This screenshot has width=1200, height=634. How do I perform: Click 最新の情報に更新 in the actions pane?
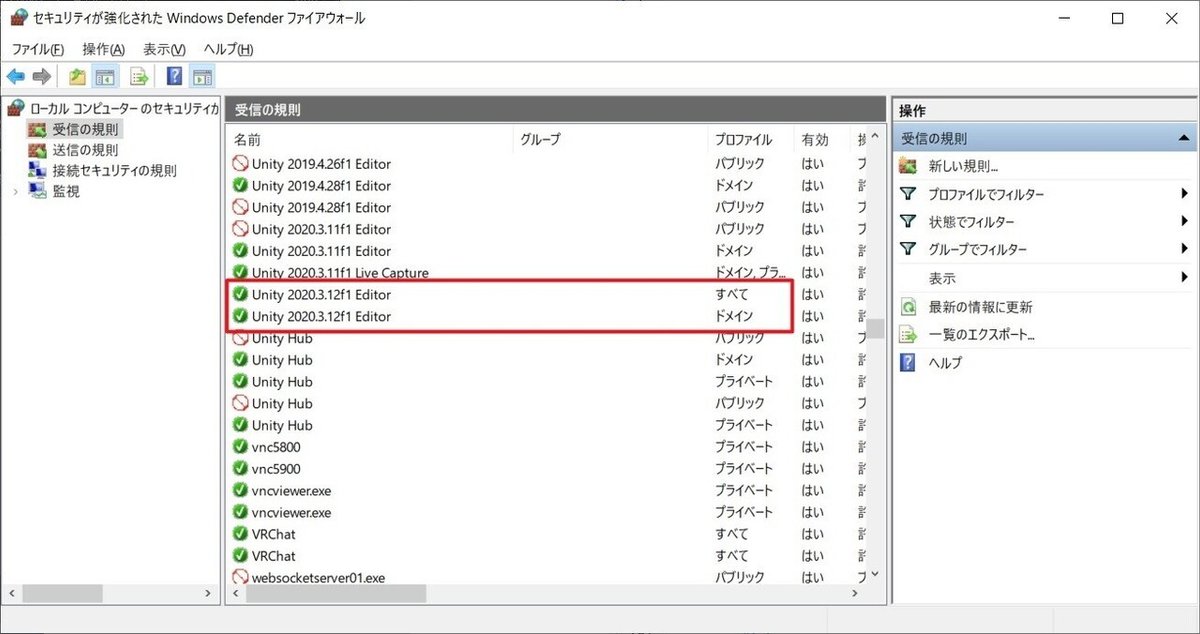(x=980, y=307)
